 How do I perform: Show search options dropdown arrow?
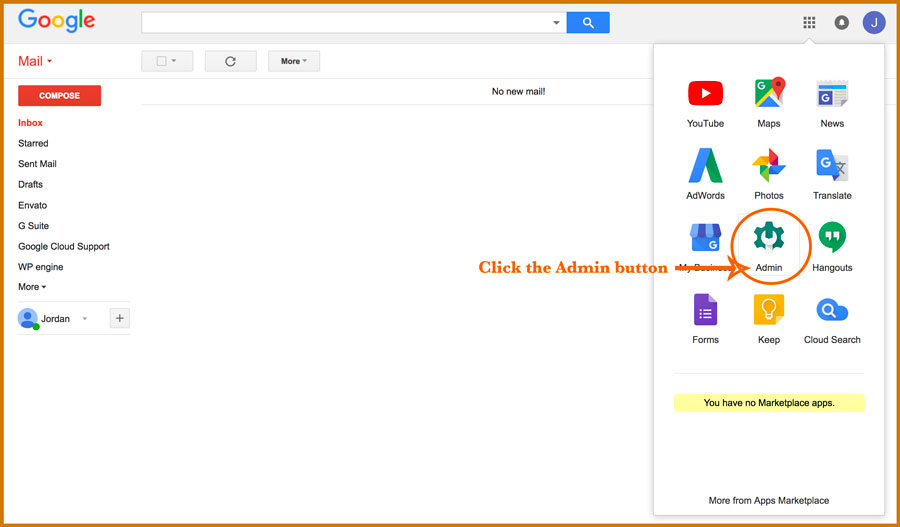[x=556, y=23]
